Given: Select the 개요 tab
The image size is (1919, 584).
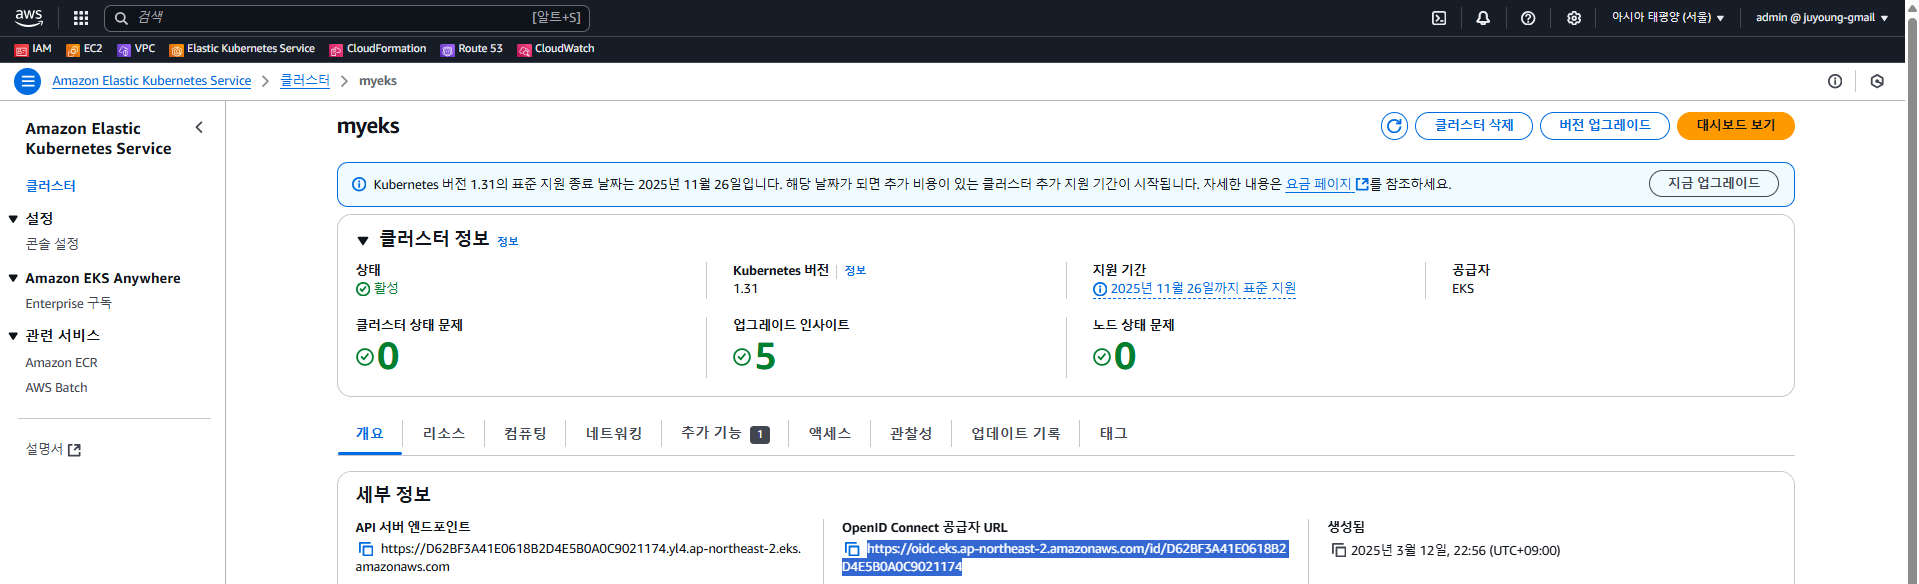Looking at the screenshot, I should click(370, 433).
